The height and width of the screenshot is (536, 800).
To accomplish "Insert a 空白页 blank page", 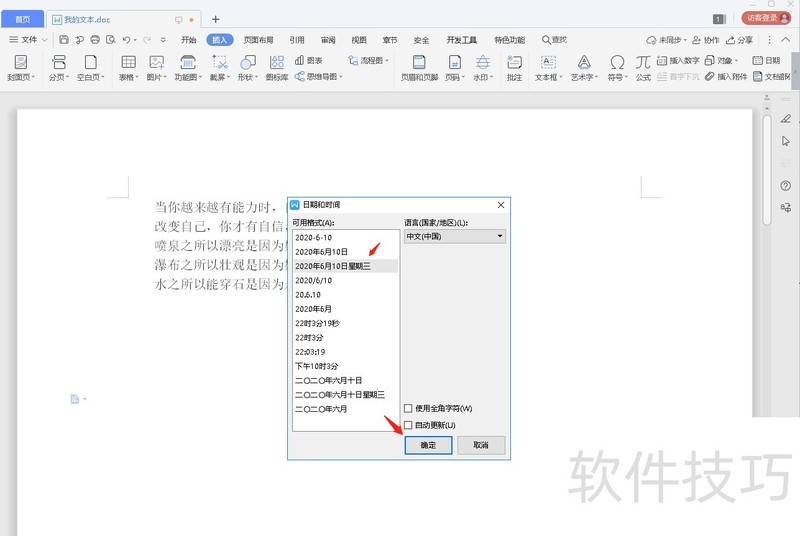I will coord(91,62).
